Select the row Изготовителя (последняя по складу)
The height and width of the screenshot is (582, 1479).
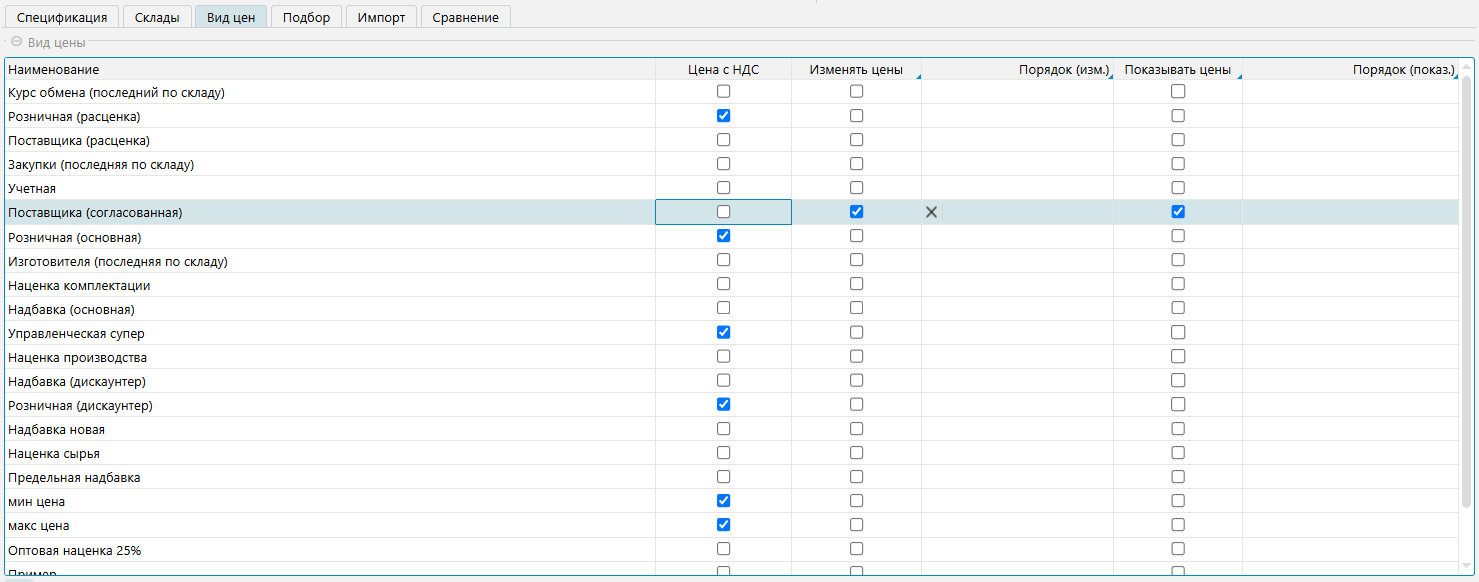(731, 260)
